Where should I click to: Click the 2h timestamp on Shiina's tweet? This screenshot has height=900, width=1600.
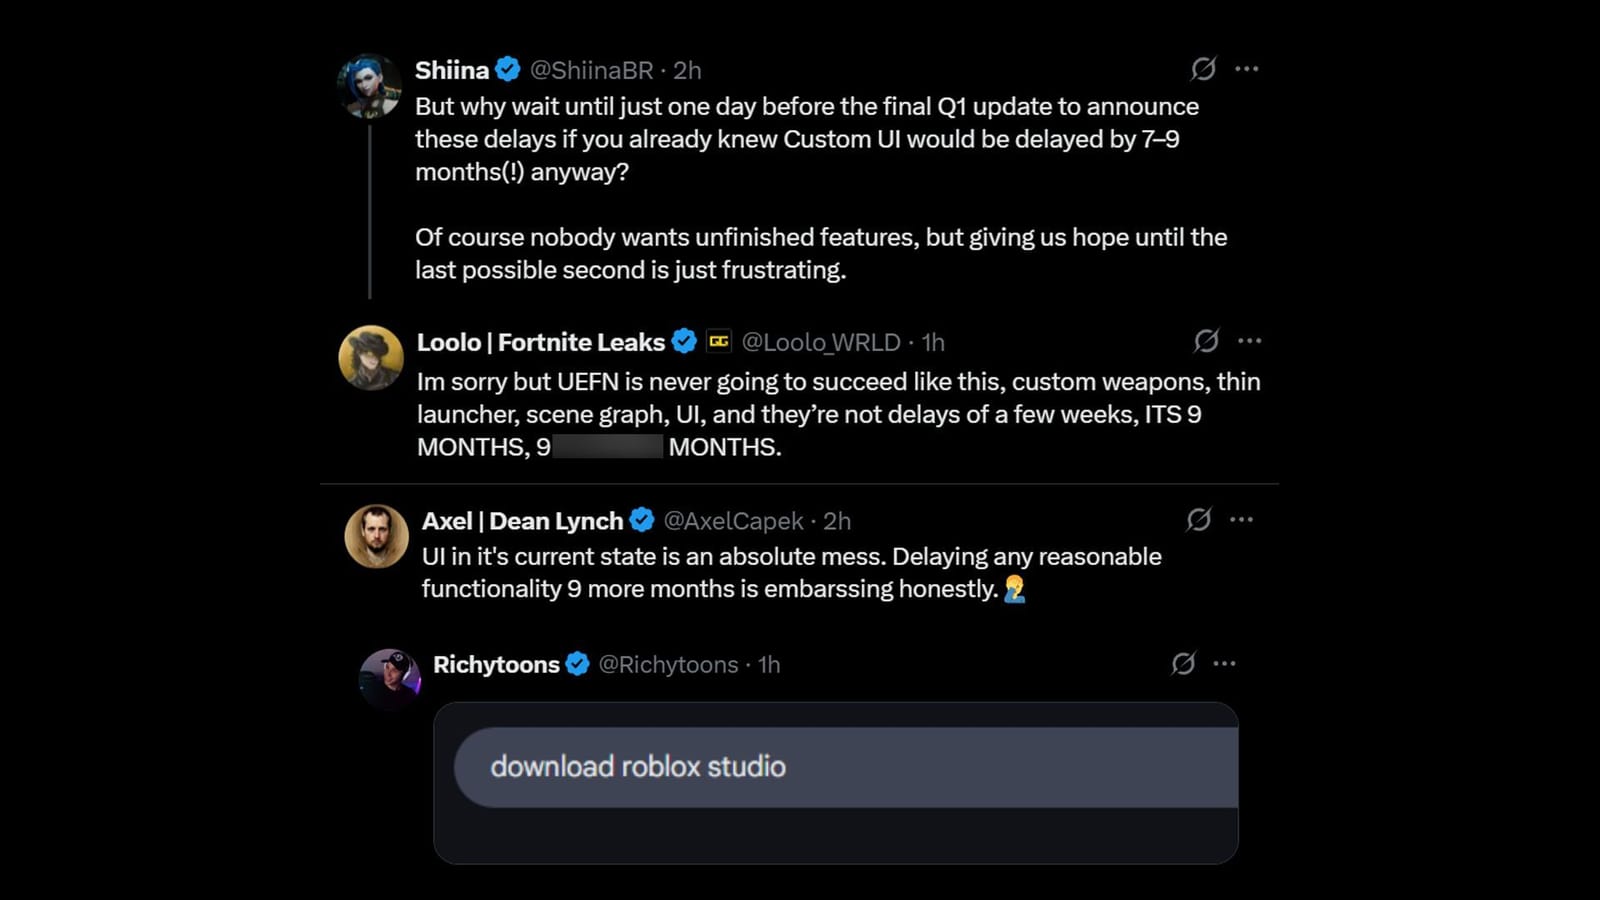point(686,70)
